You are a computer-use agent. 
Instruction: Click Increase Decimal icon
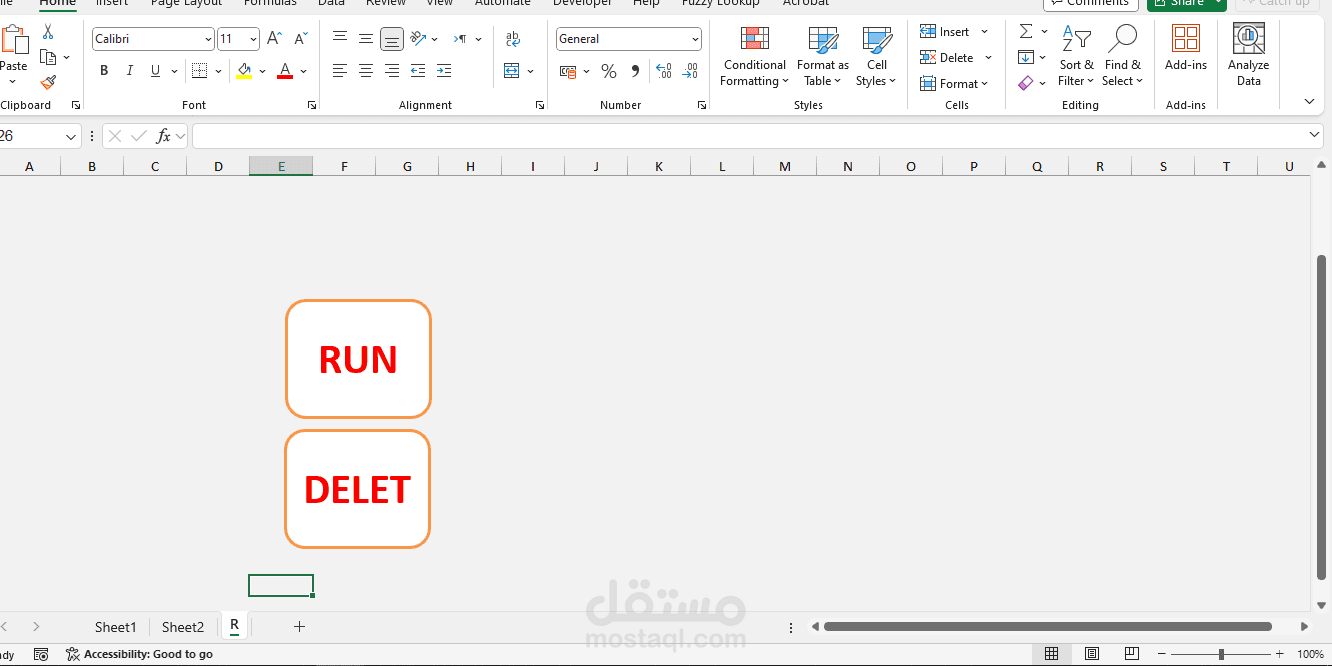pyautogui.click(x=663, y=72)
